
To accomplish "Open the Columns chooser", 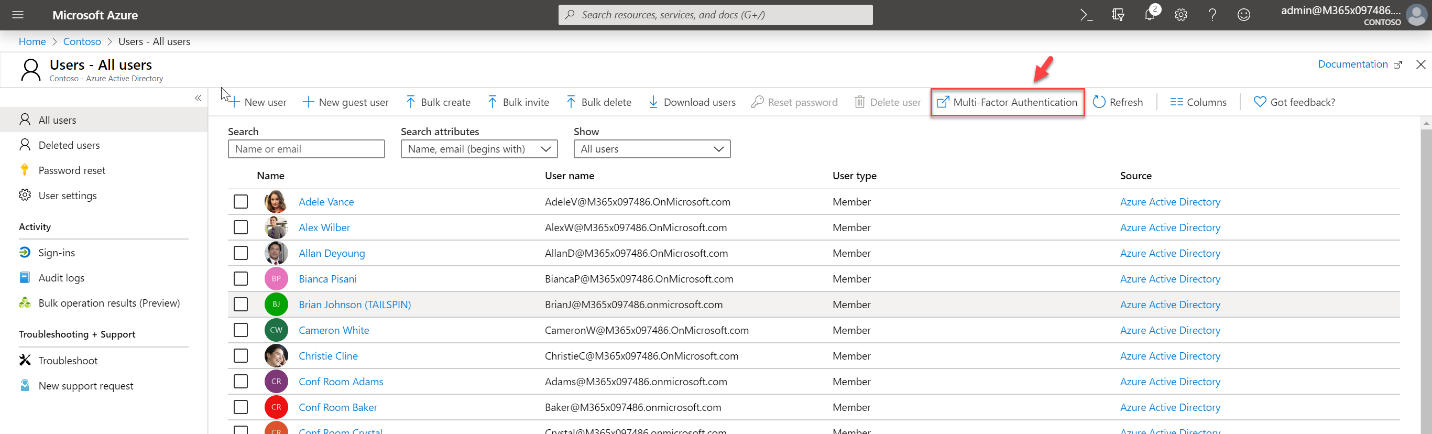I will point(1198,102).
